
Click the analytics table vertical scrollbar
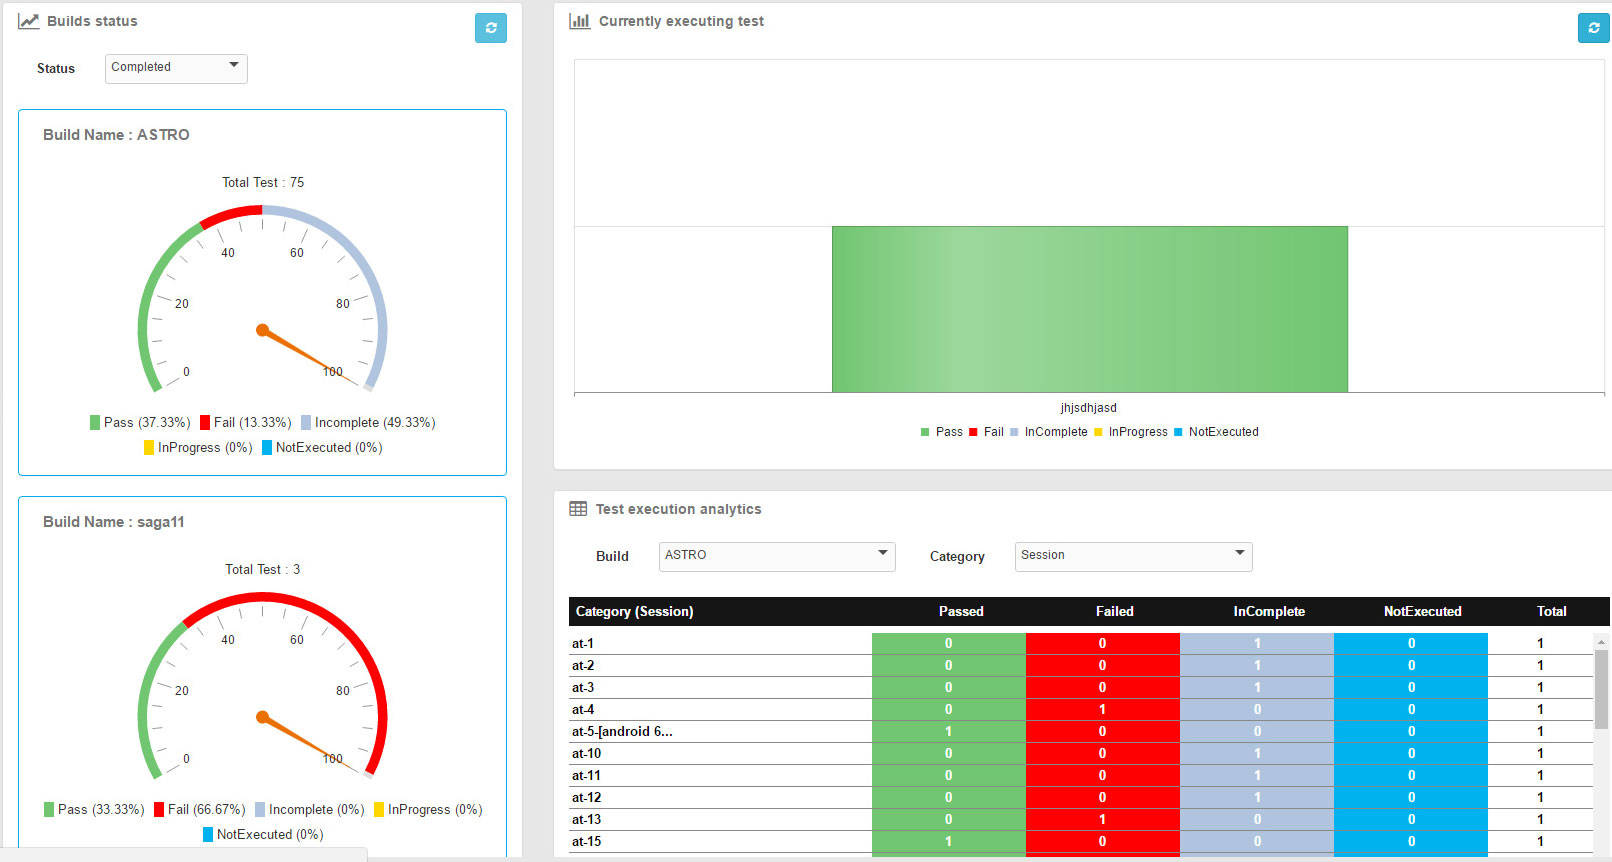(x=1601, y=690)
